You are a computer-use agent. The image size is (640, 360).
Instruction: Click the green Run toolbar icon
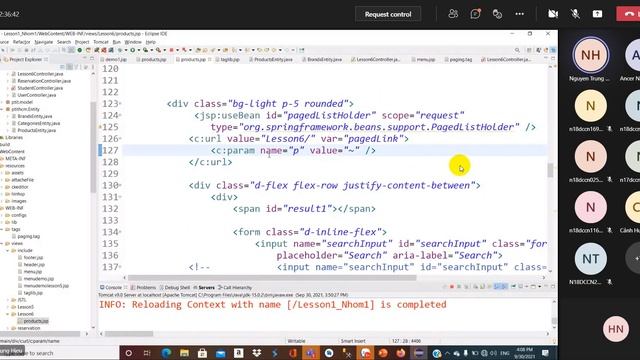(x=133, y=50)
